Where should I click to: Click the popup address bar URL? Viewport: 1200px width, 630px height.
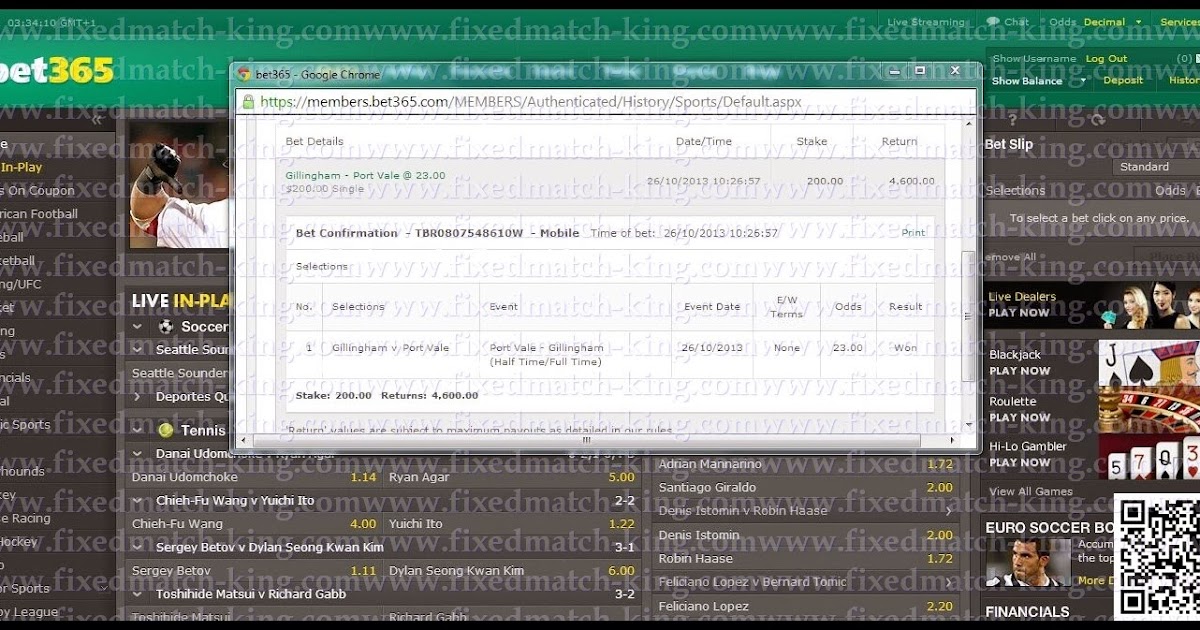click(x=530, y=102)
